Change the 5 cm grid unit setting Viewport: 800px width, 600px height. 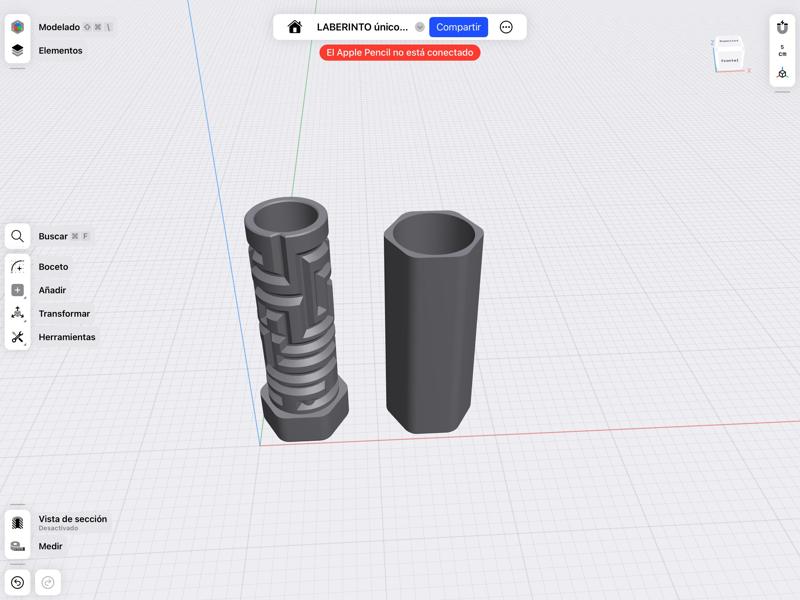click(x=782, y=51)
